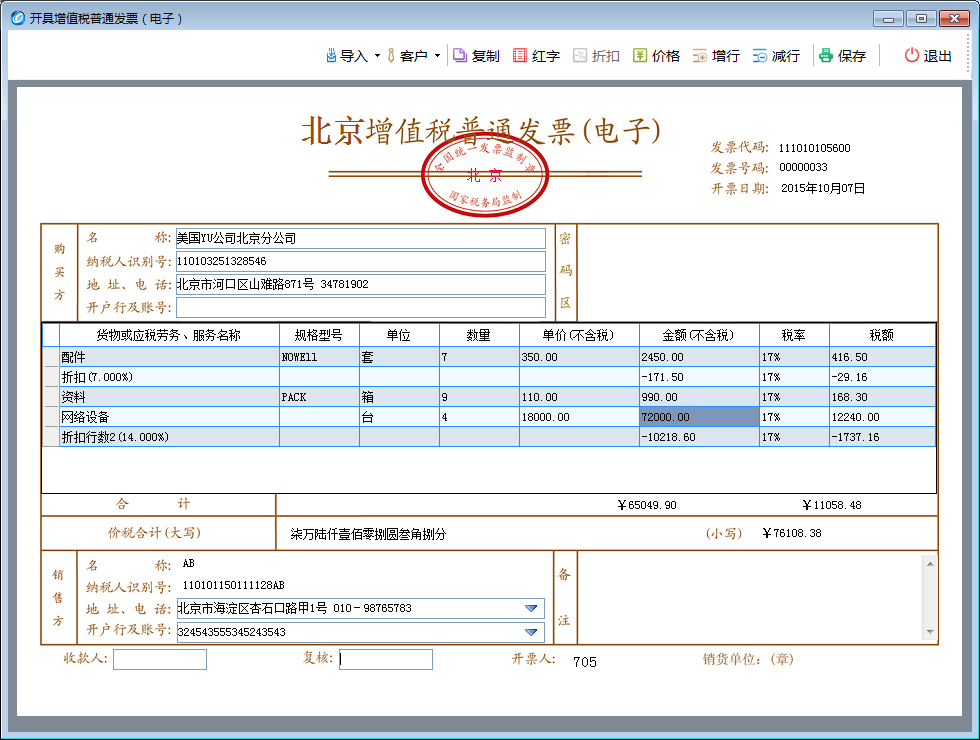Select the 资料 row header
The height and width of the screenshot is (740, 980).
click(51, 397)
